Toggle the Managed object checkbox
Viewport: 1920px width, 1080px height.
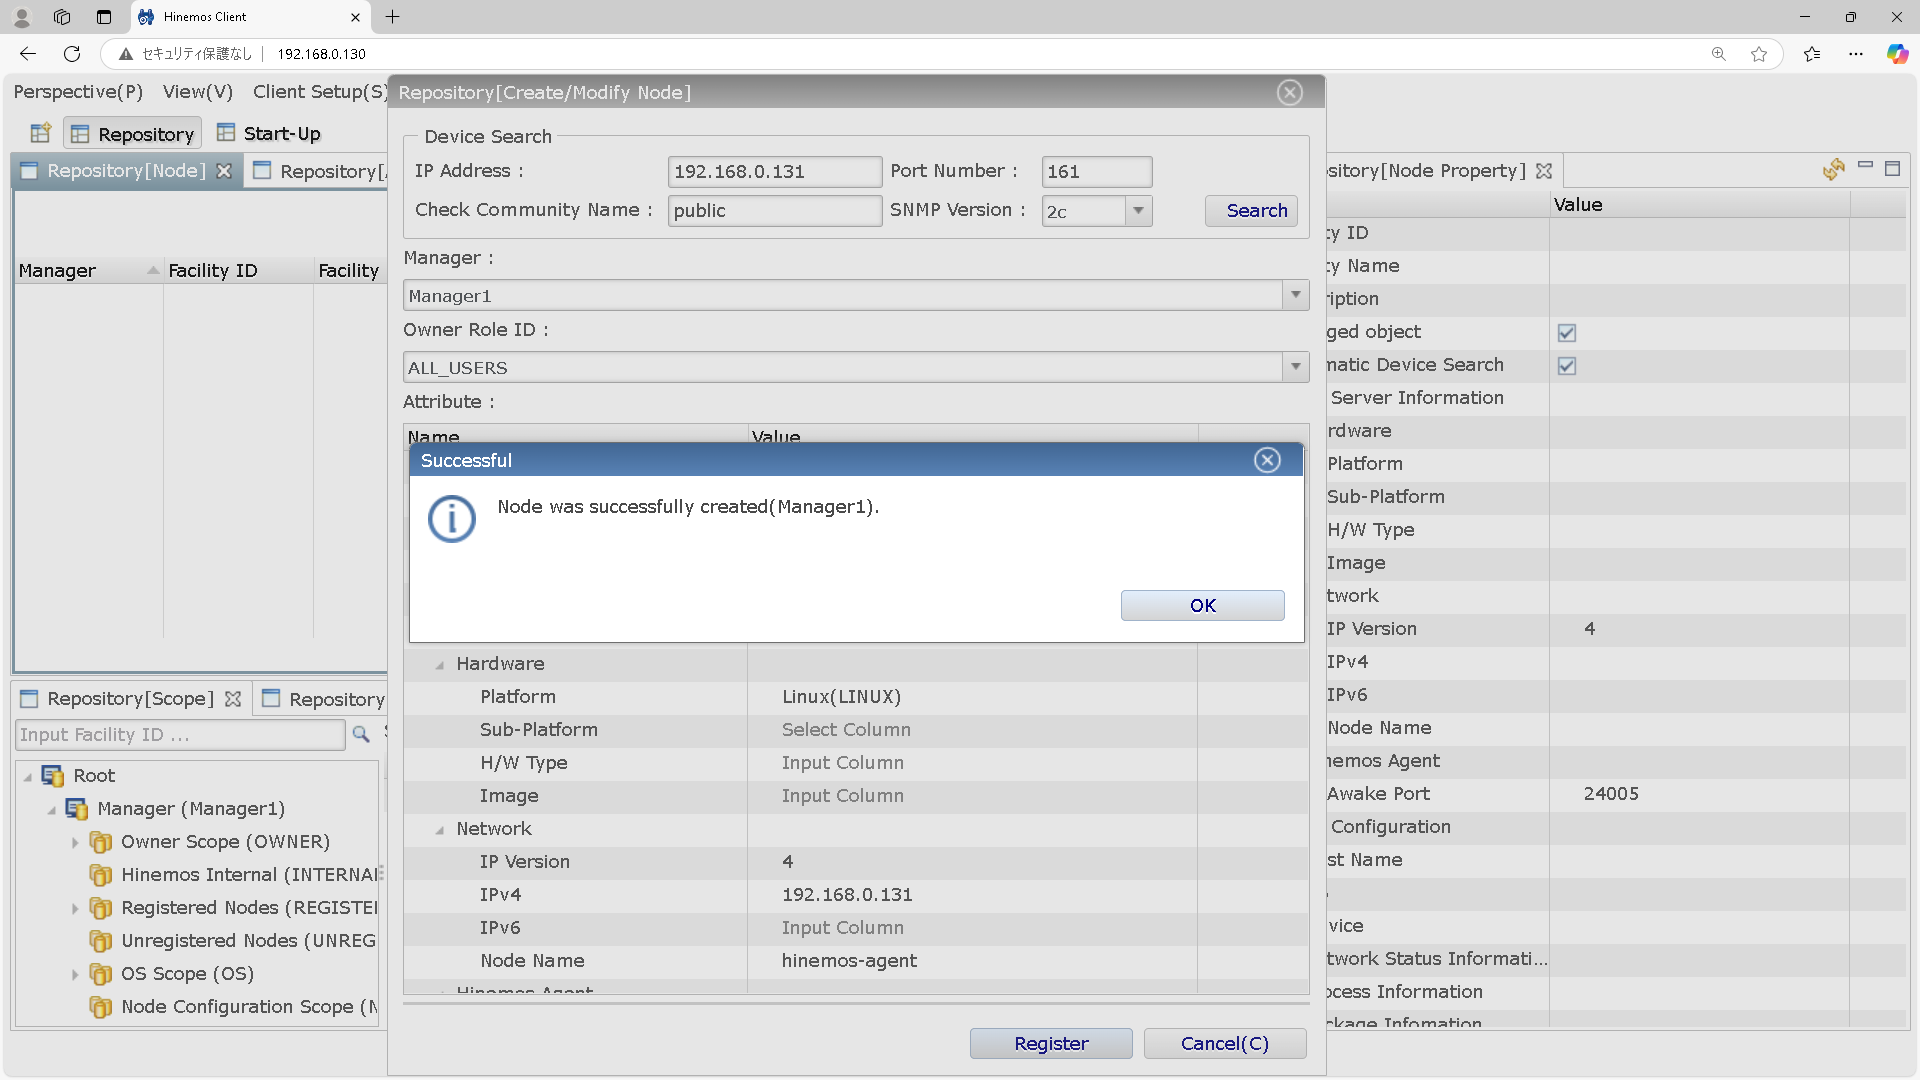click(1566, 332)
